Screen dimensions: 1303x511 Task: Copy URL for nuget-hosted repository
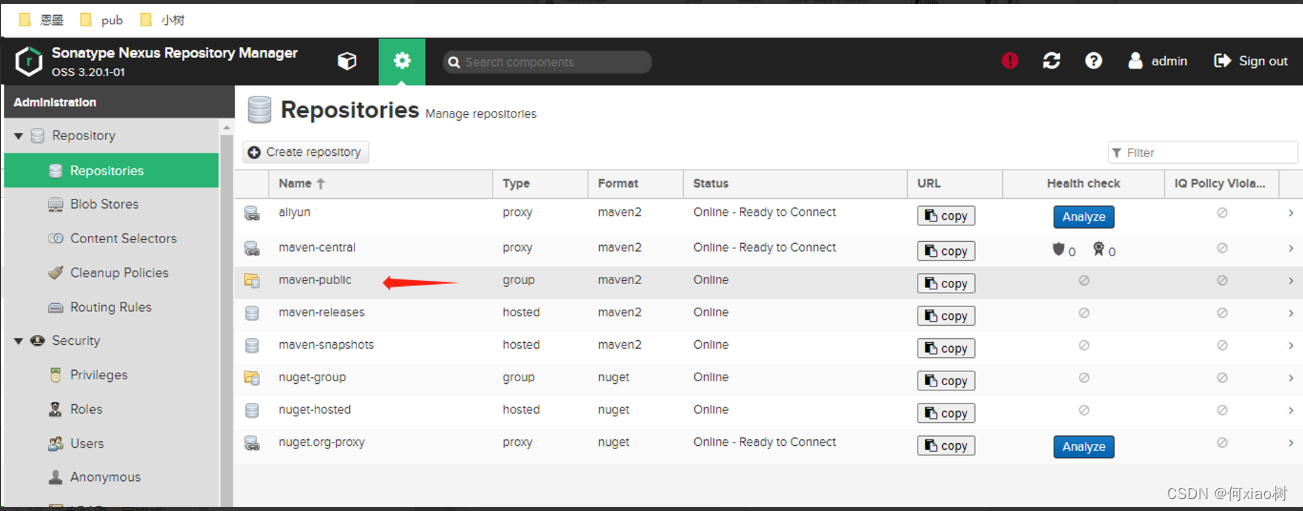pos(946,413)
